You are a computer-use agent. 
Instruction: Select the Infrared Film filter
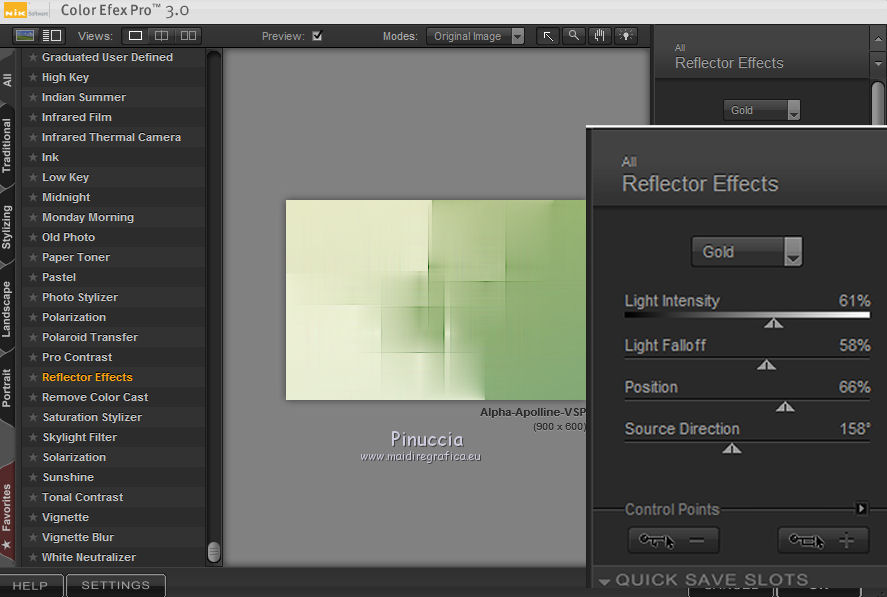(x=77, y=117)
